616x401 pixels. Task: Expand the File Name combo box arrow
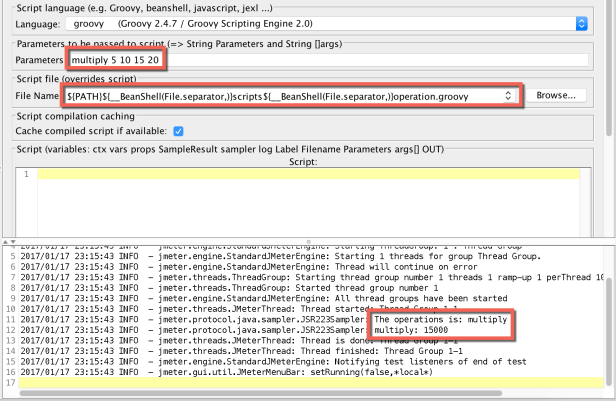pos(510,95)
